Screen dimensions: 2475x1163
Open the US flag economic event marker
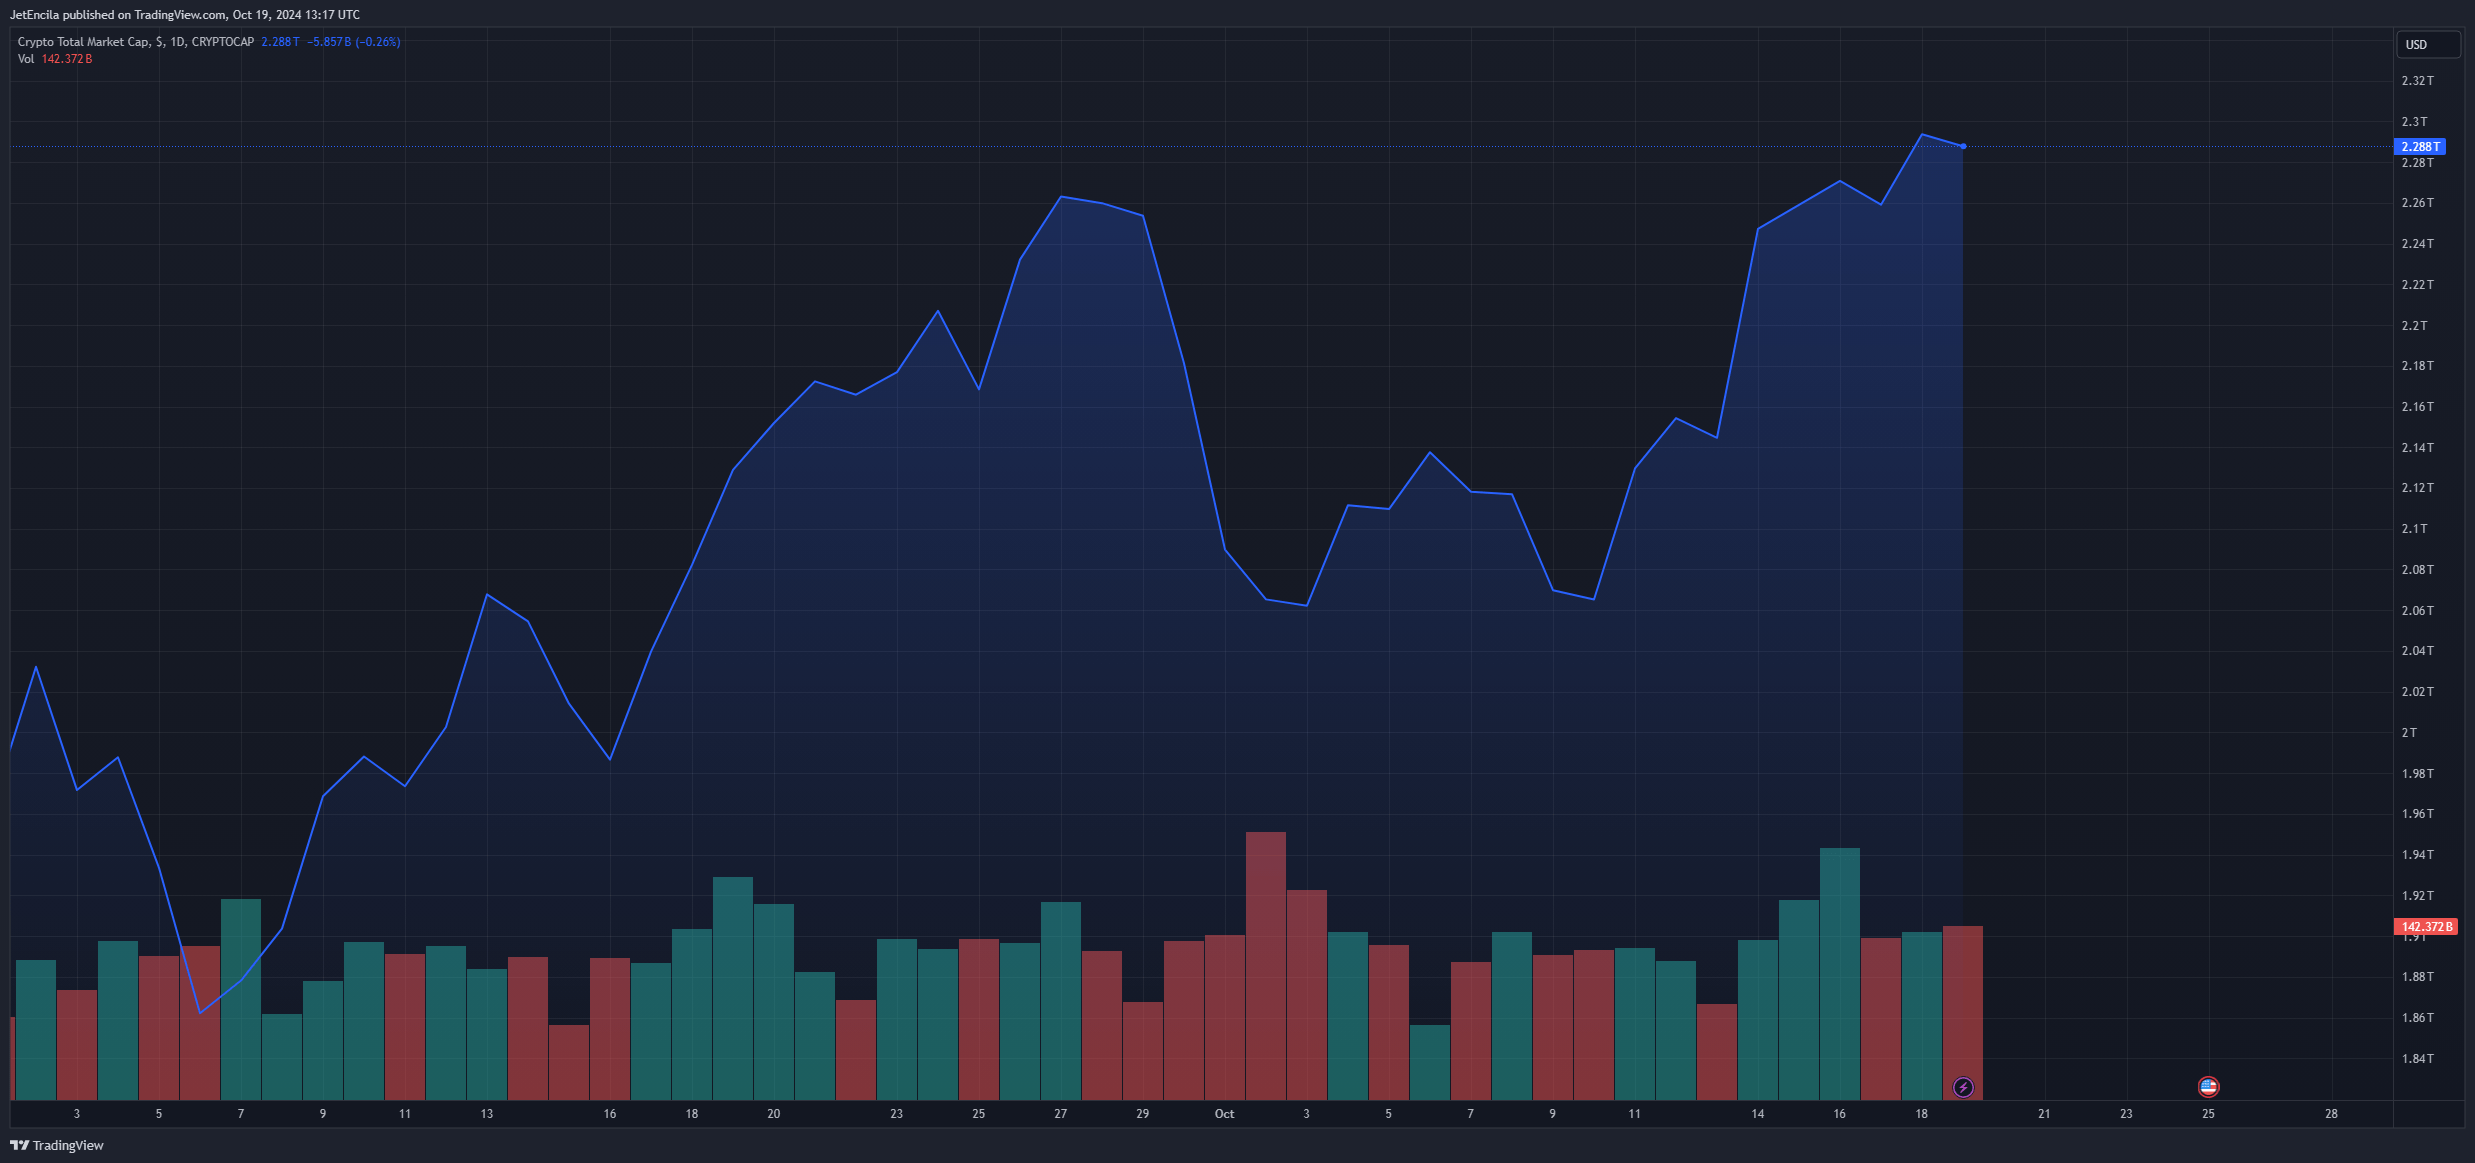2208,1086
